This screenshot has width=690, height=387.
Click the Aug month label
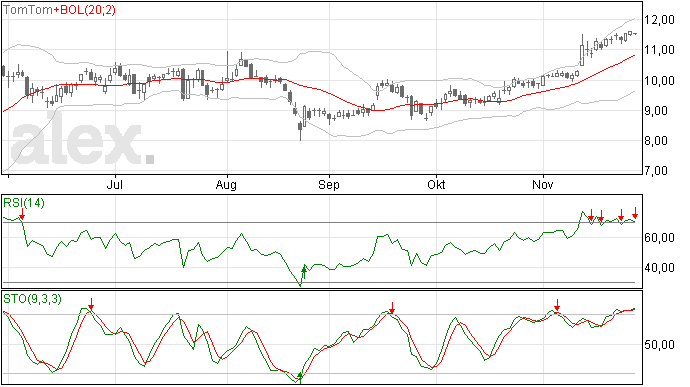[226, 185]
